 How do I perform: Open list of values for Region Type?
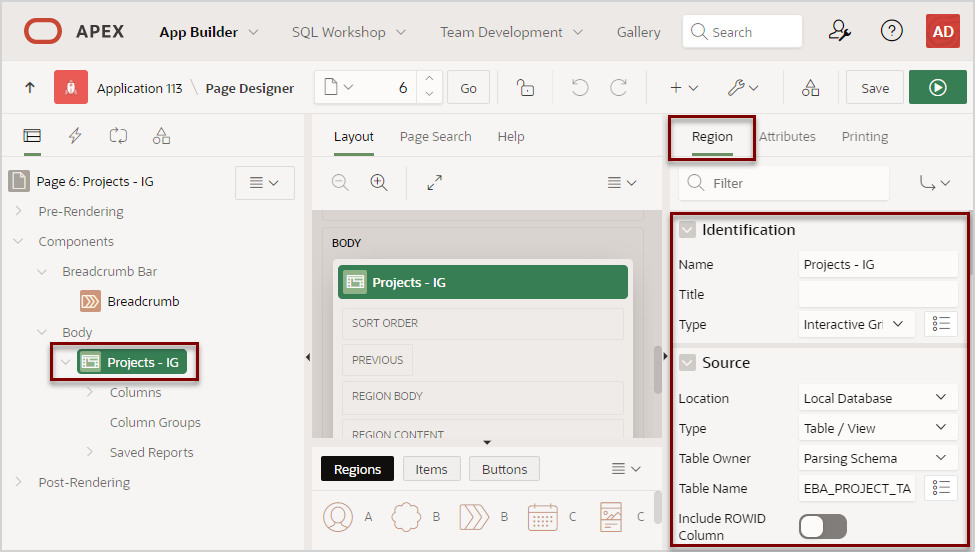pyautogui.click(x=941, y=324)
